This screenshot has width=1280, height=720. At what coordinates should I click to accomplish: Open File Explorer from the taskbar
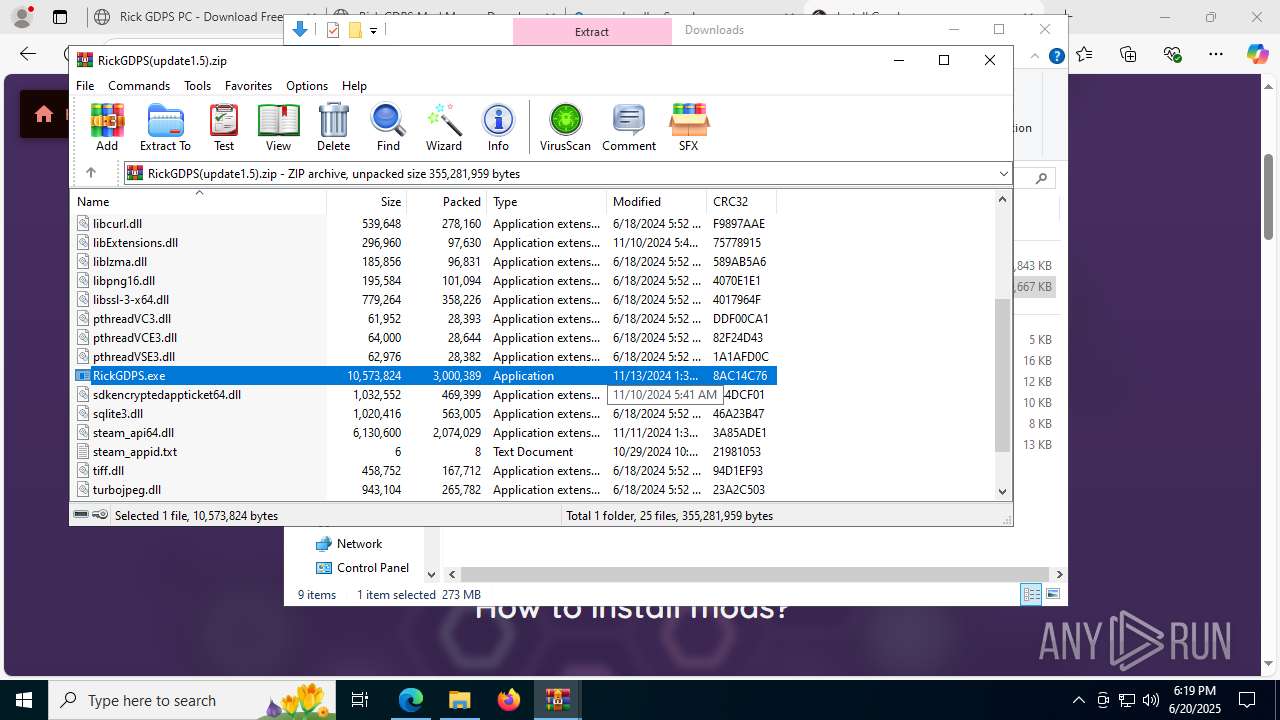click(460, 700)
